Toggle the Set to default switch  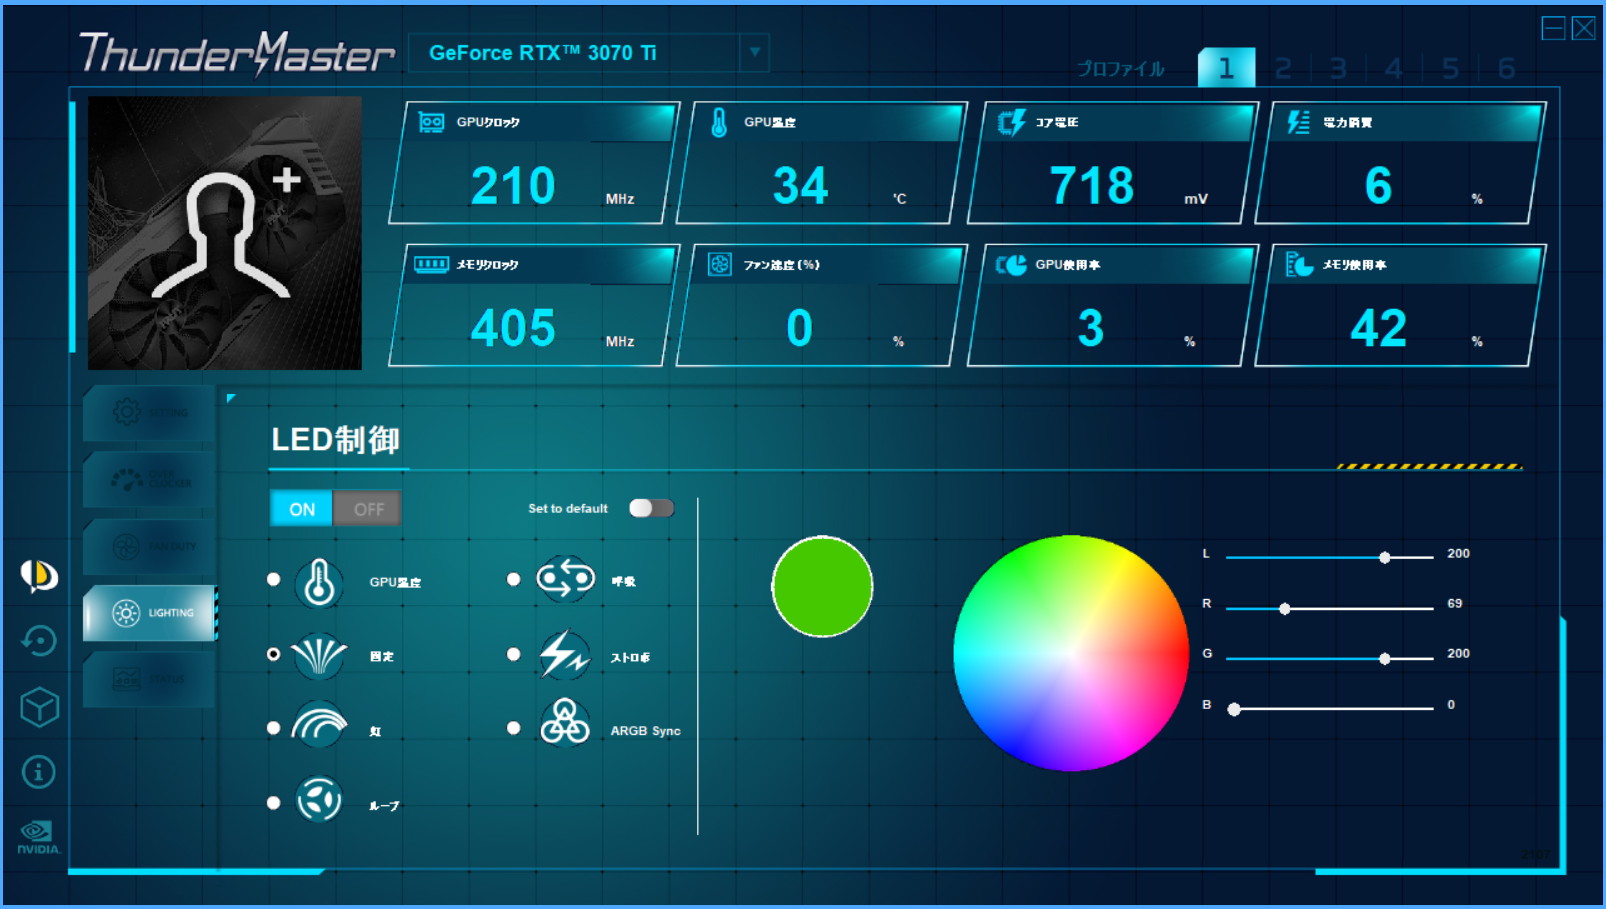(x=651, y=508)
